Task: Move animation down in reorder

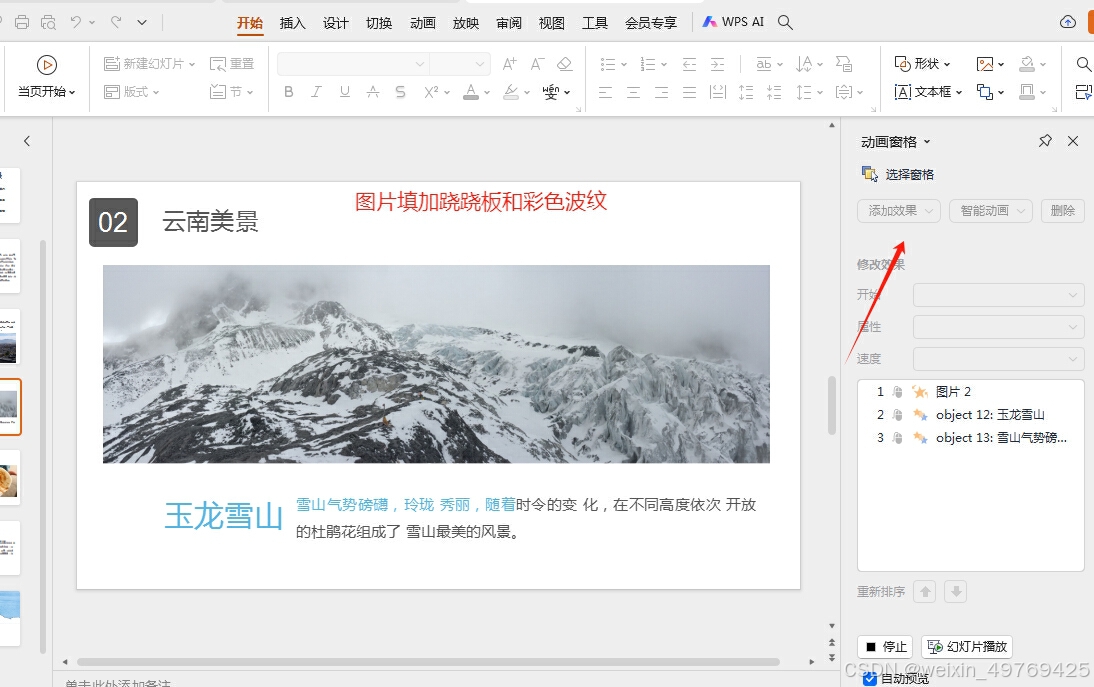Action: 956,591
